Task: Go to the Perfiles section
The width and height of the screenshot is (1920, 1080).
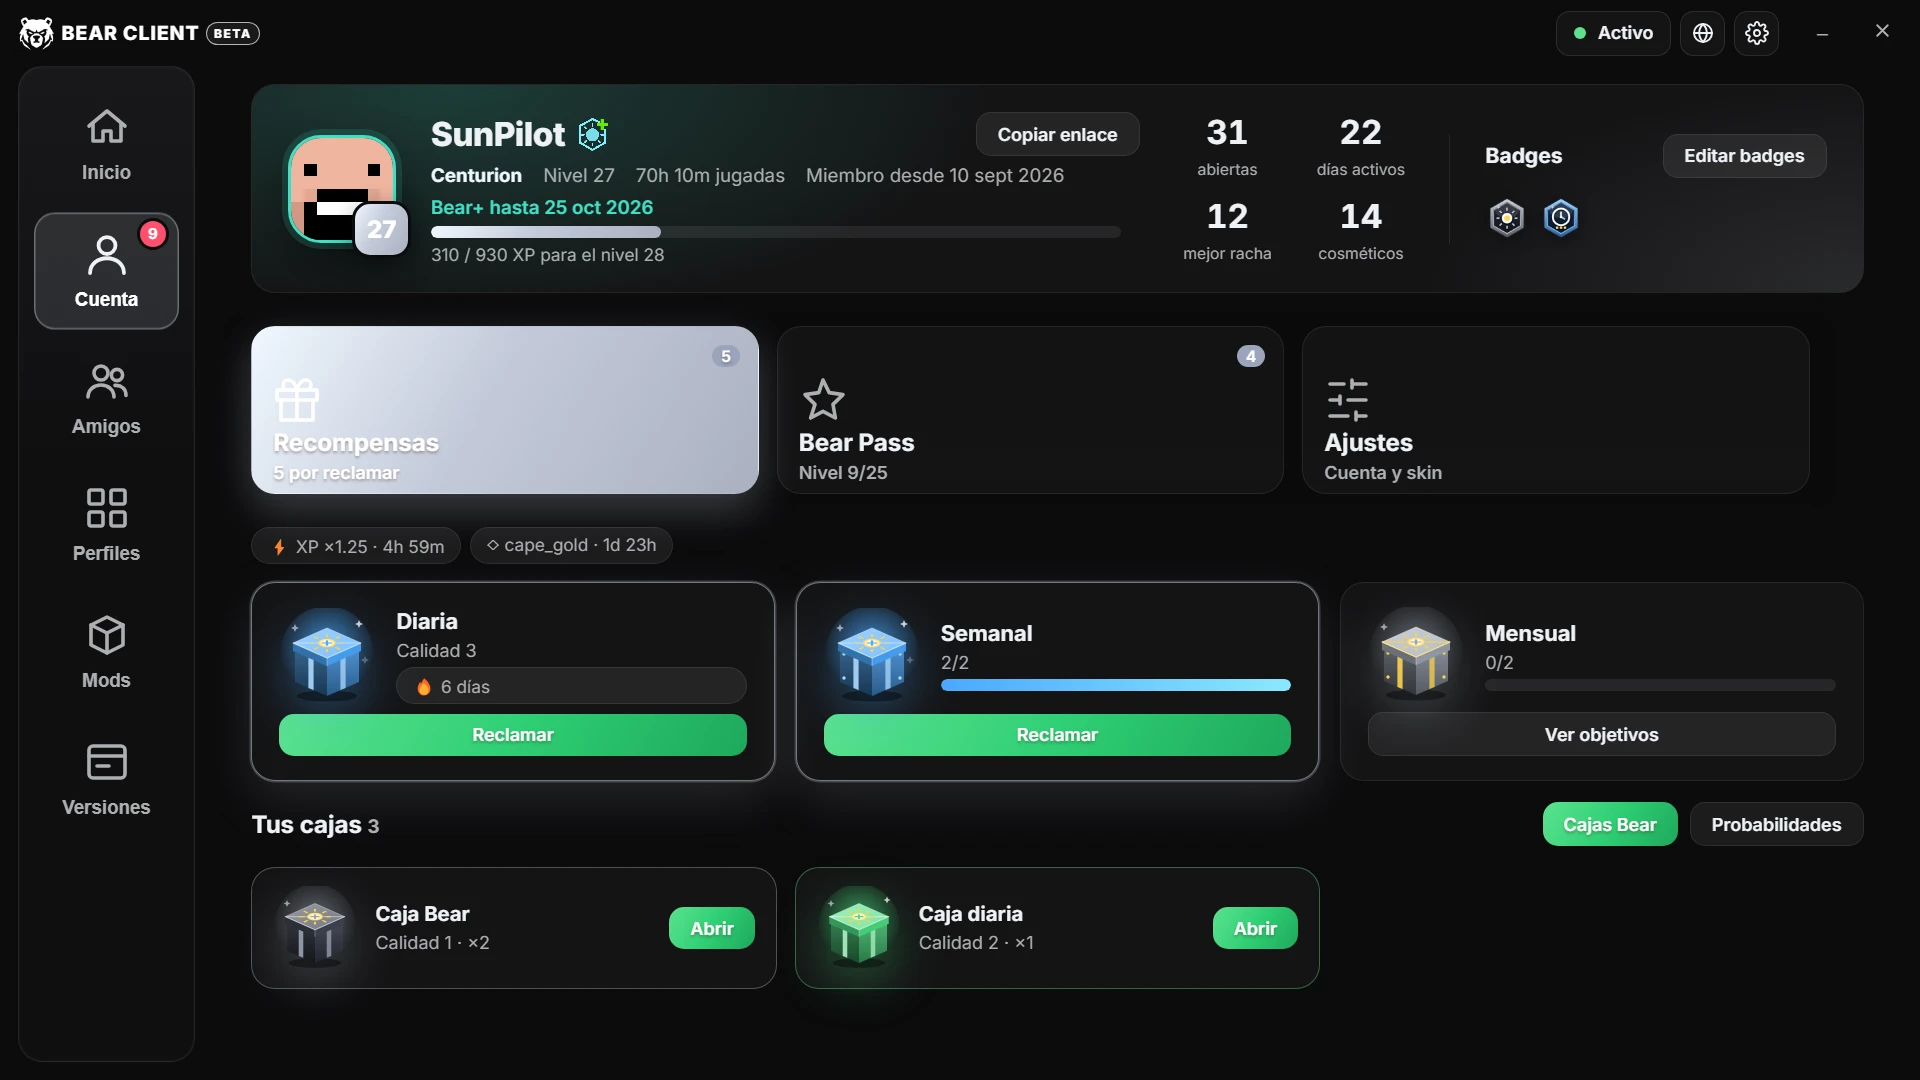Action: point(106,525)
